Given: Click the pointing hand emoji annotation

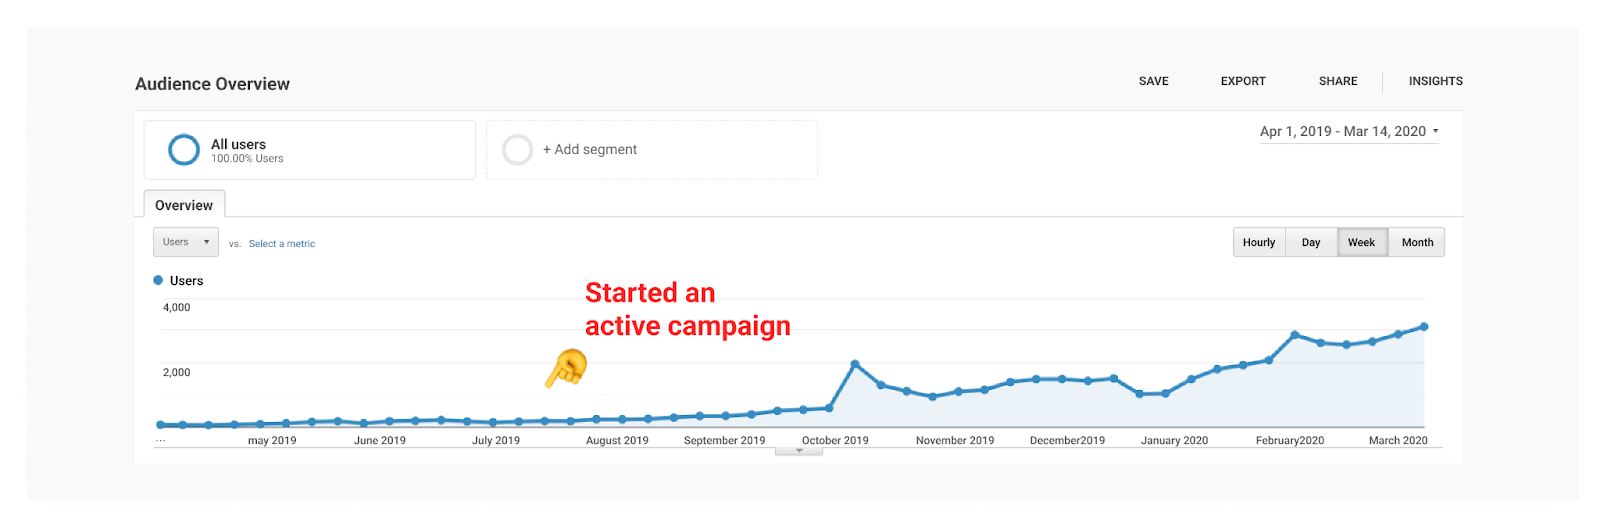Looking at the screenshot, I should click(567, 368).
